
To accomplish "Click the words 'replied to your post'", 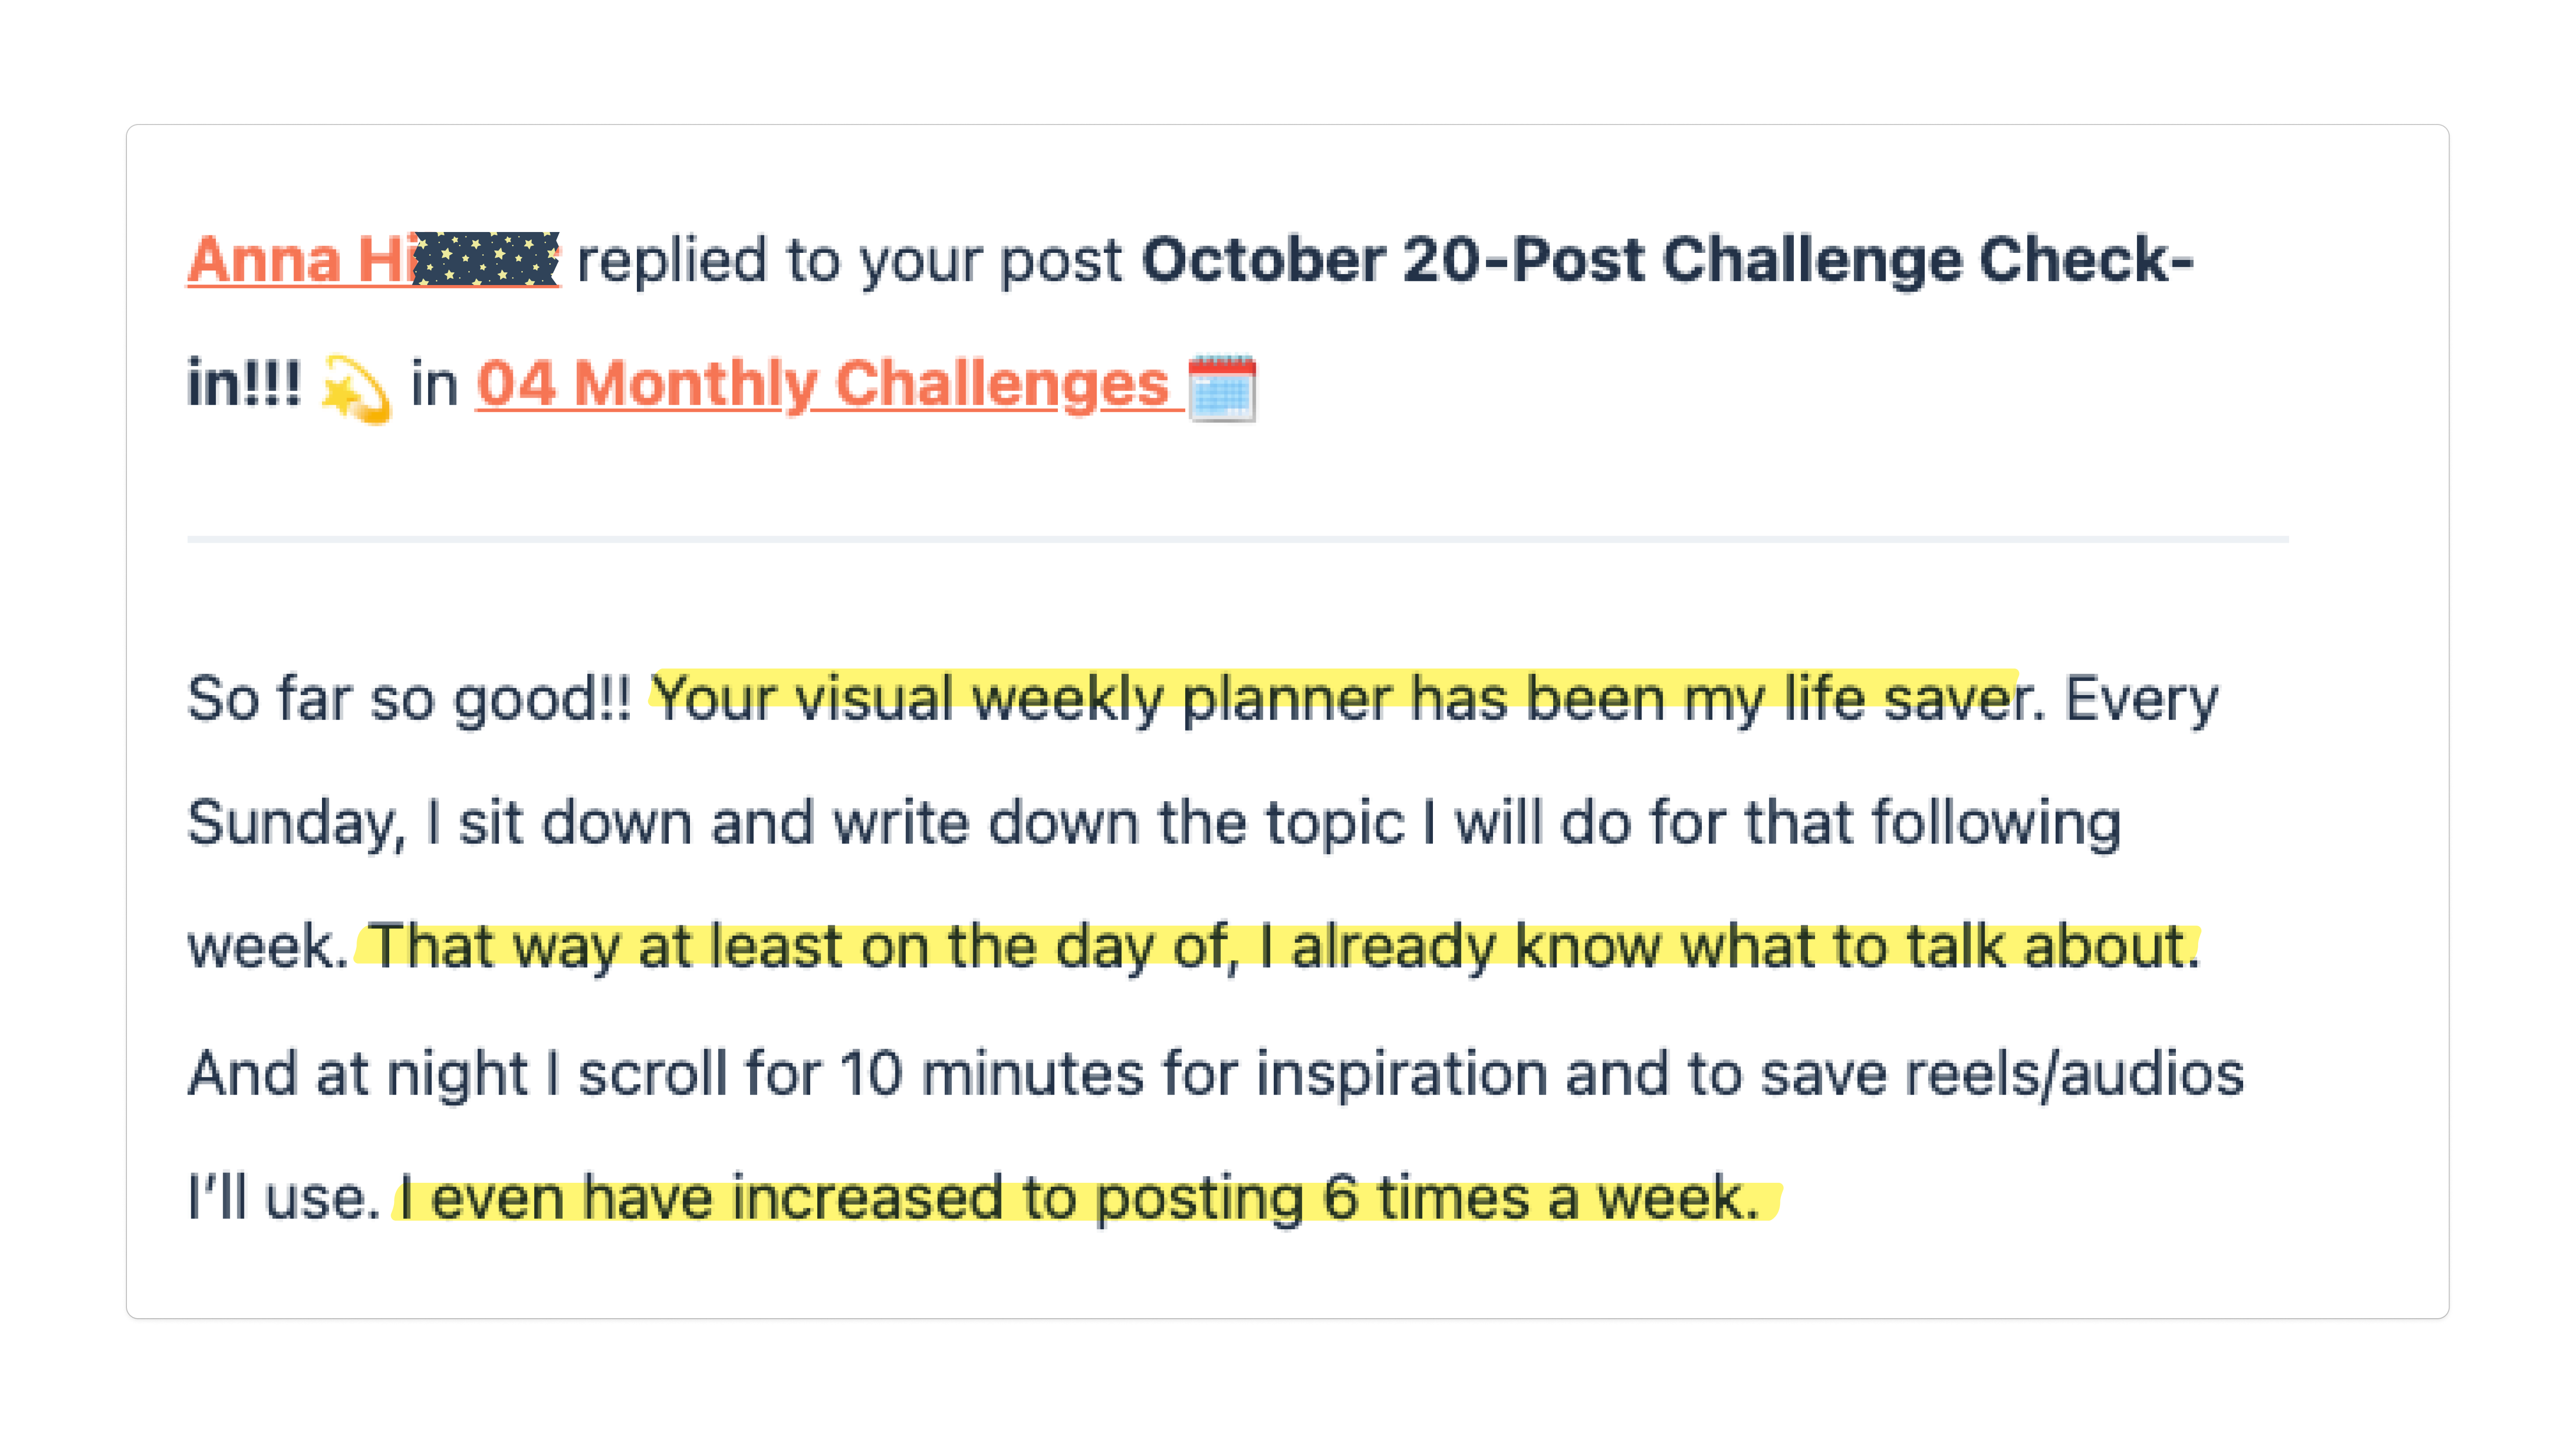I will click(x=850, y=261).
